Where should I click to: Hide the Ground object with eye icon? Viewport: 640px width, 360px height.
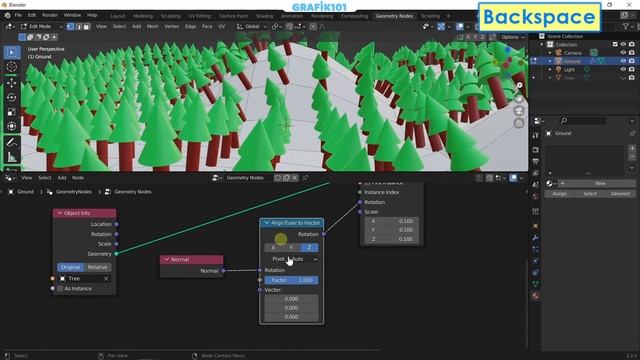click(623, 61)
